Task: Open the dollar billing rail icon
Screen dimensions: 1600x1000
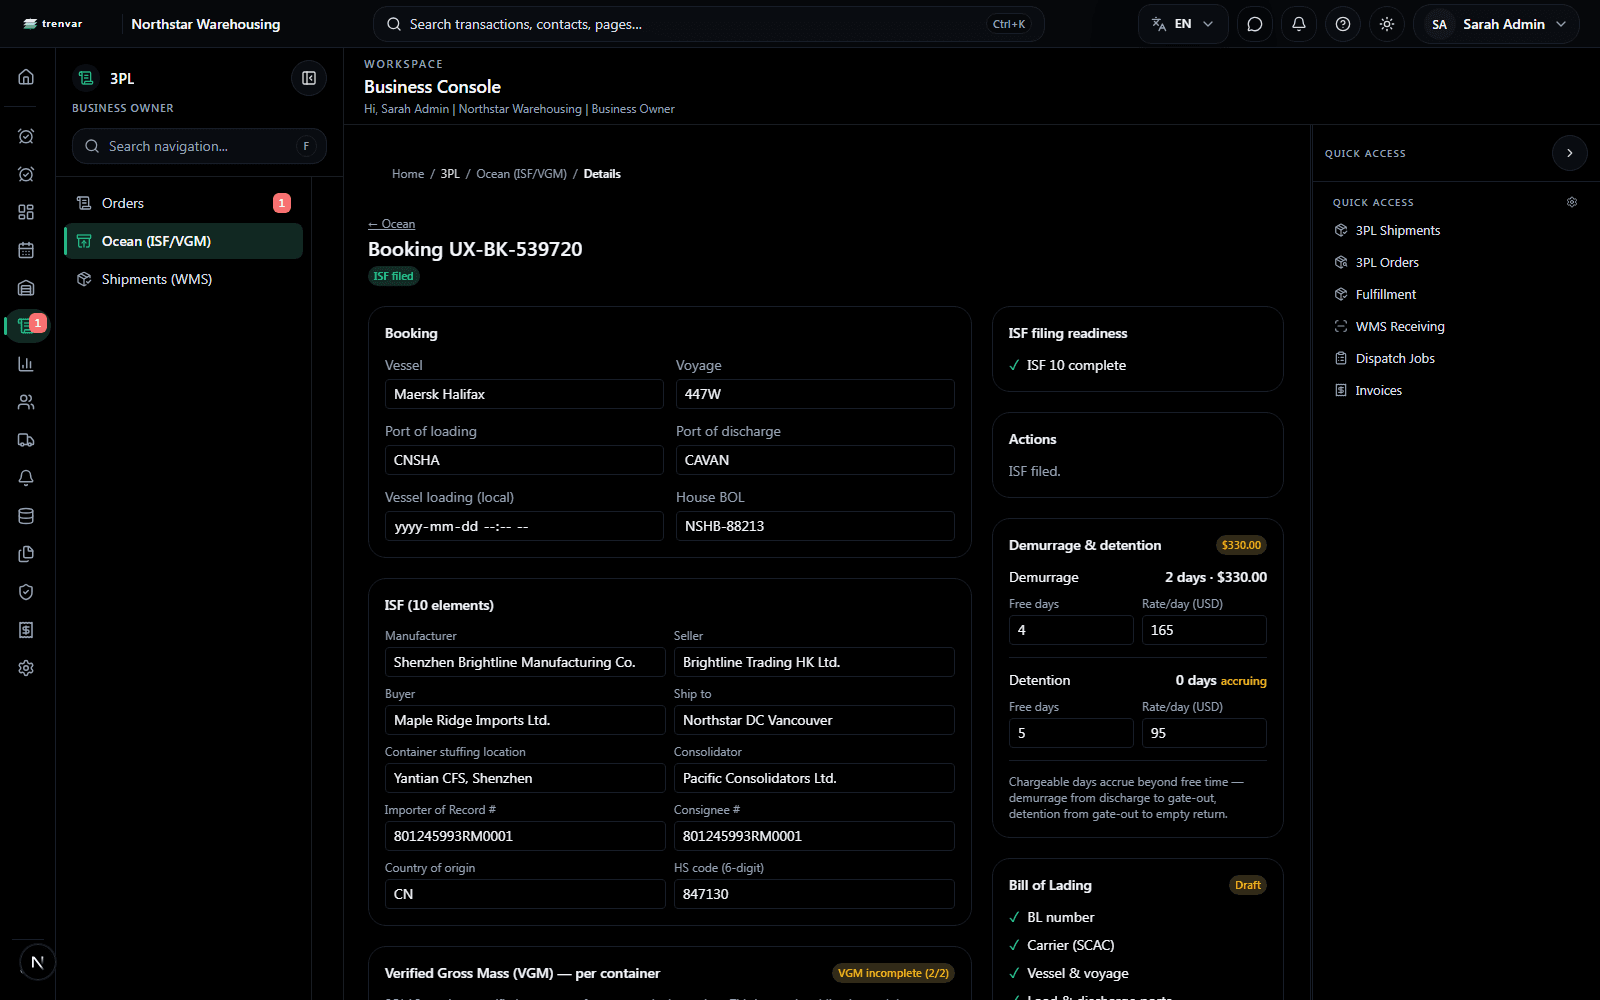Action: tap(26, 630)
